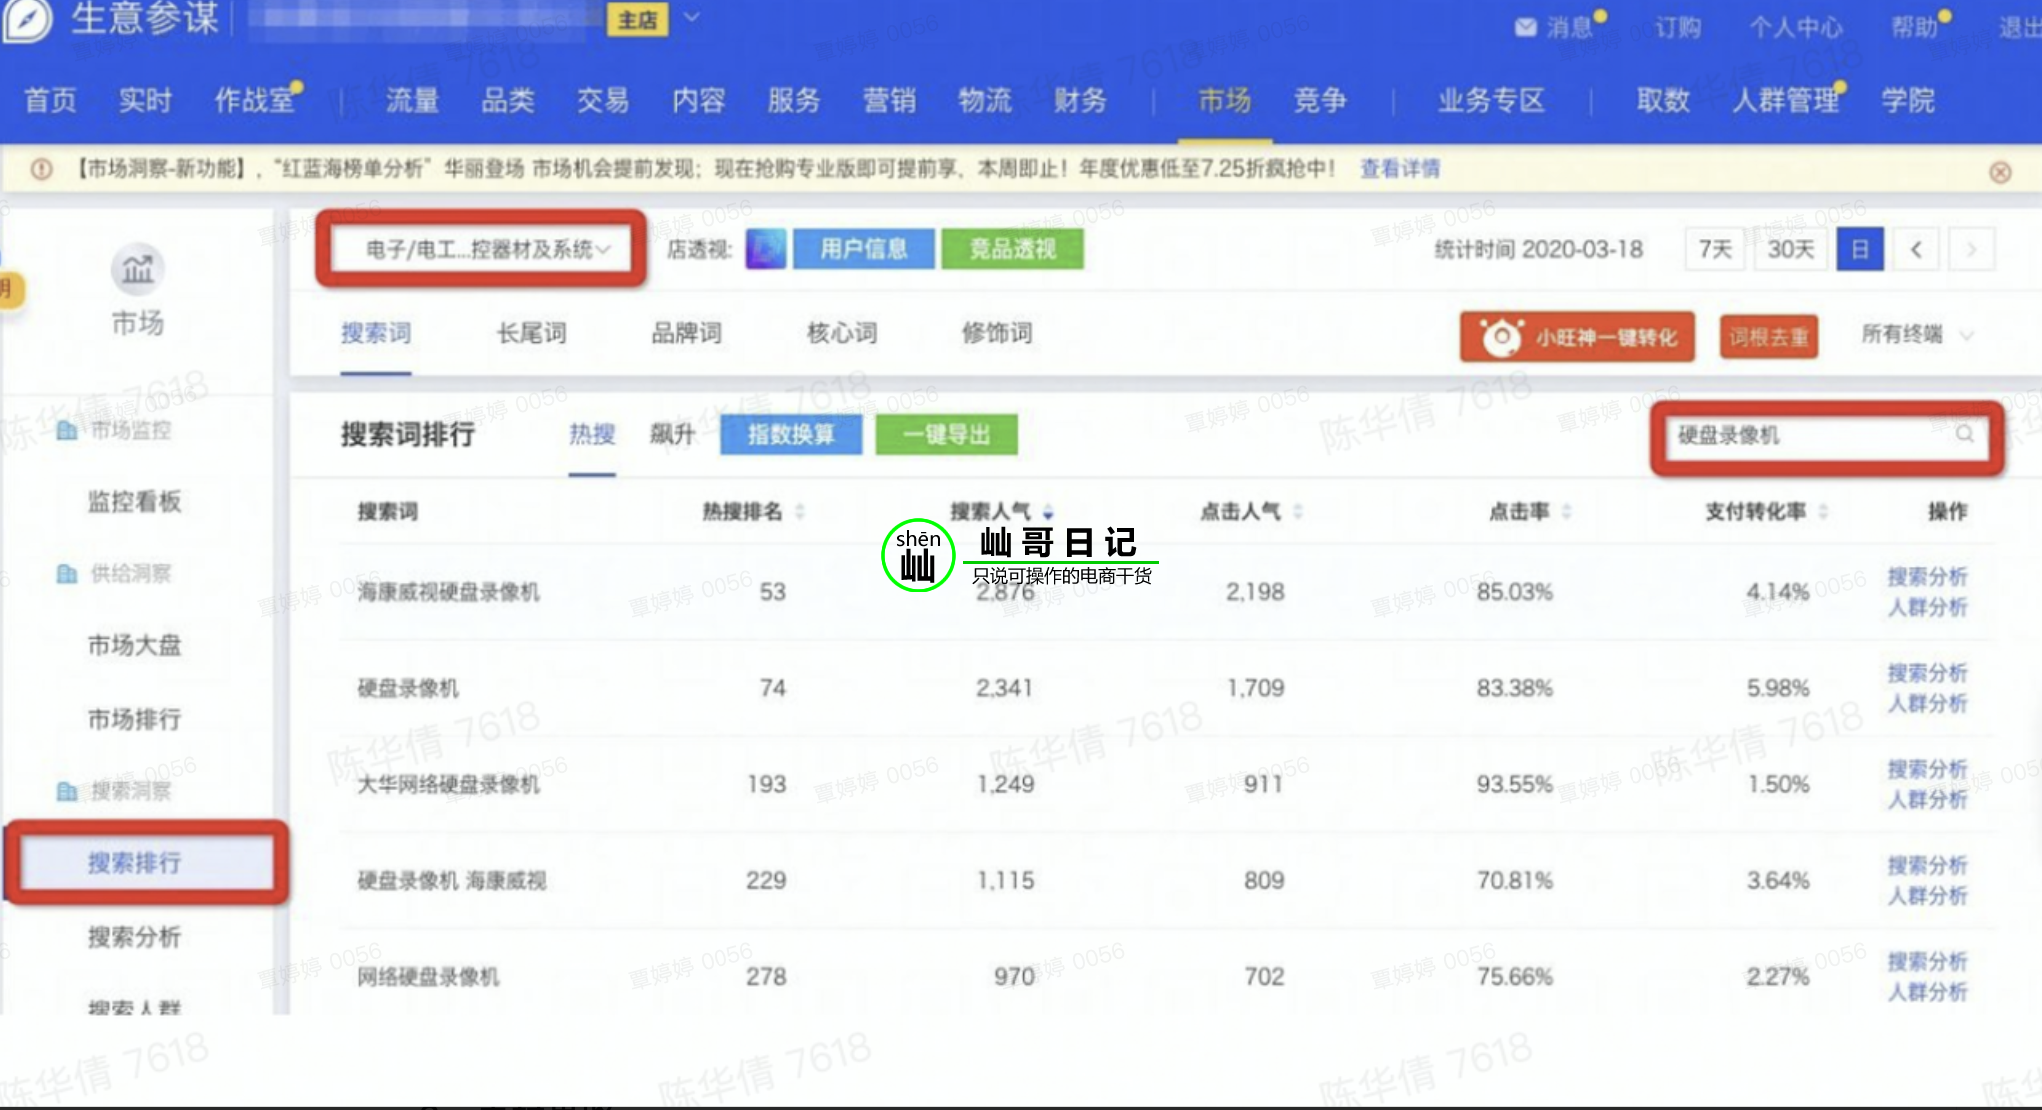Open 人群分析 for 网络硬盘录像机 row
2042x1110 pixels.
(1927, 992)
